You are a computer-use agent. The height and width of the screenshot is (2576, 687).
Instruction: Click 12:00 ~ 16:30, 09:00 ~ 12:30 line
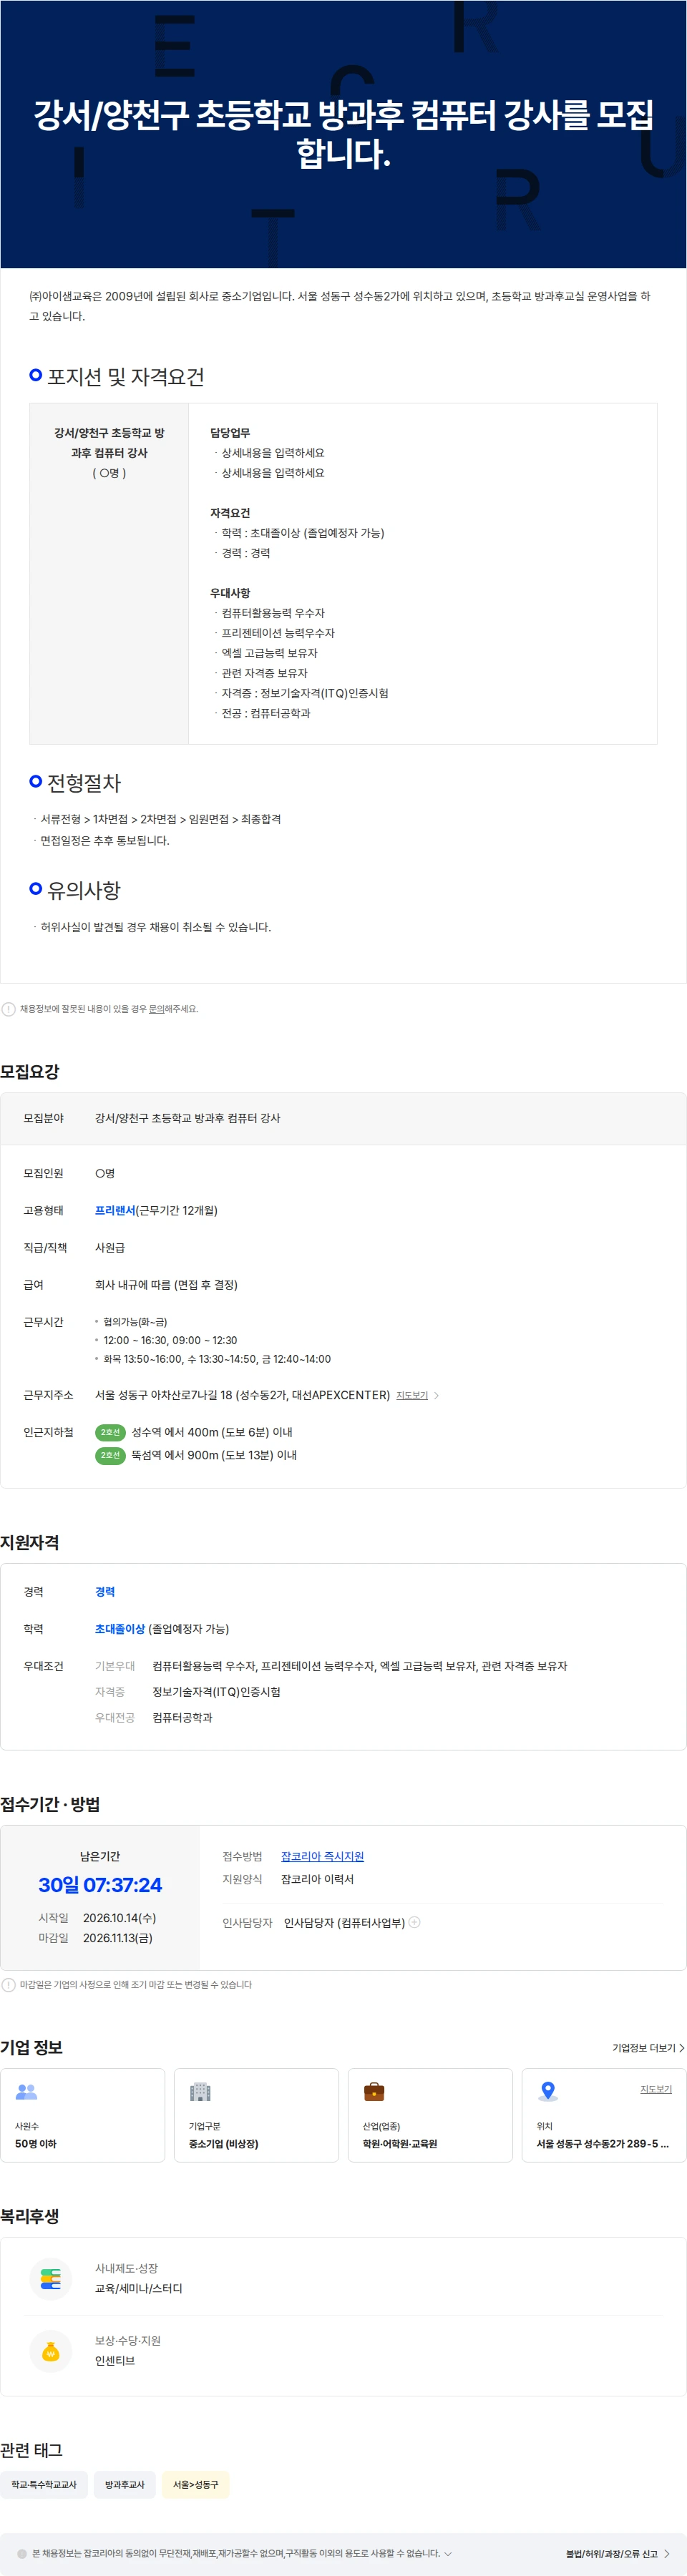tap(170, 1340)
